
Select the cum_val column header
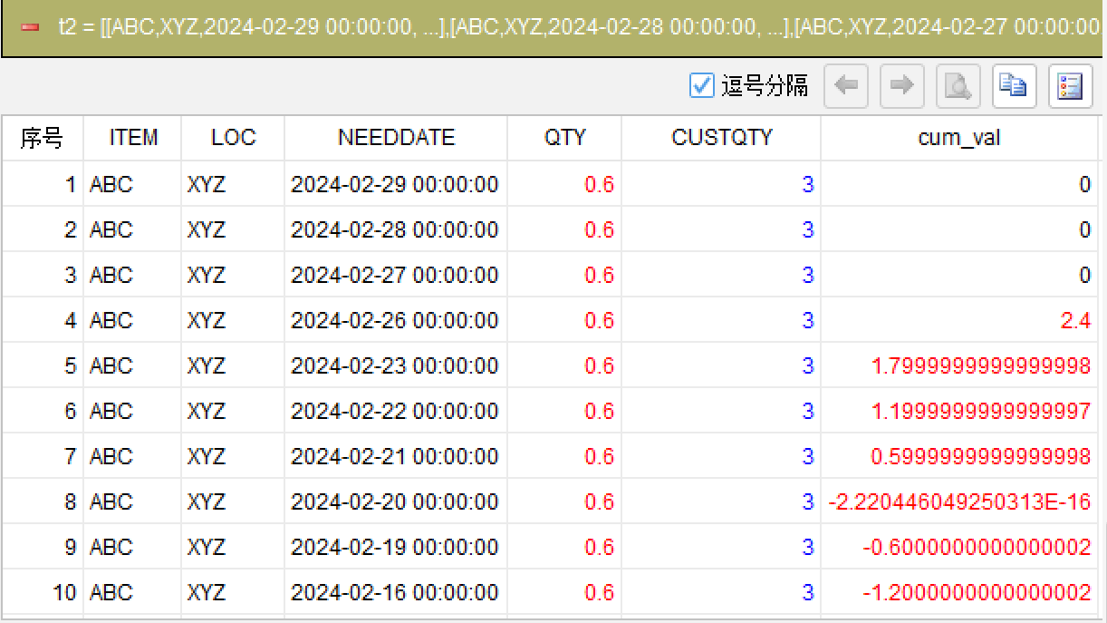pos(959,138)
